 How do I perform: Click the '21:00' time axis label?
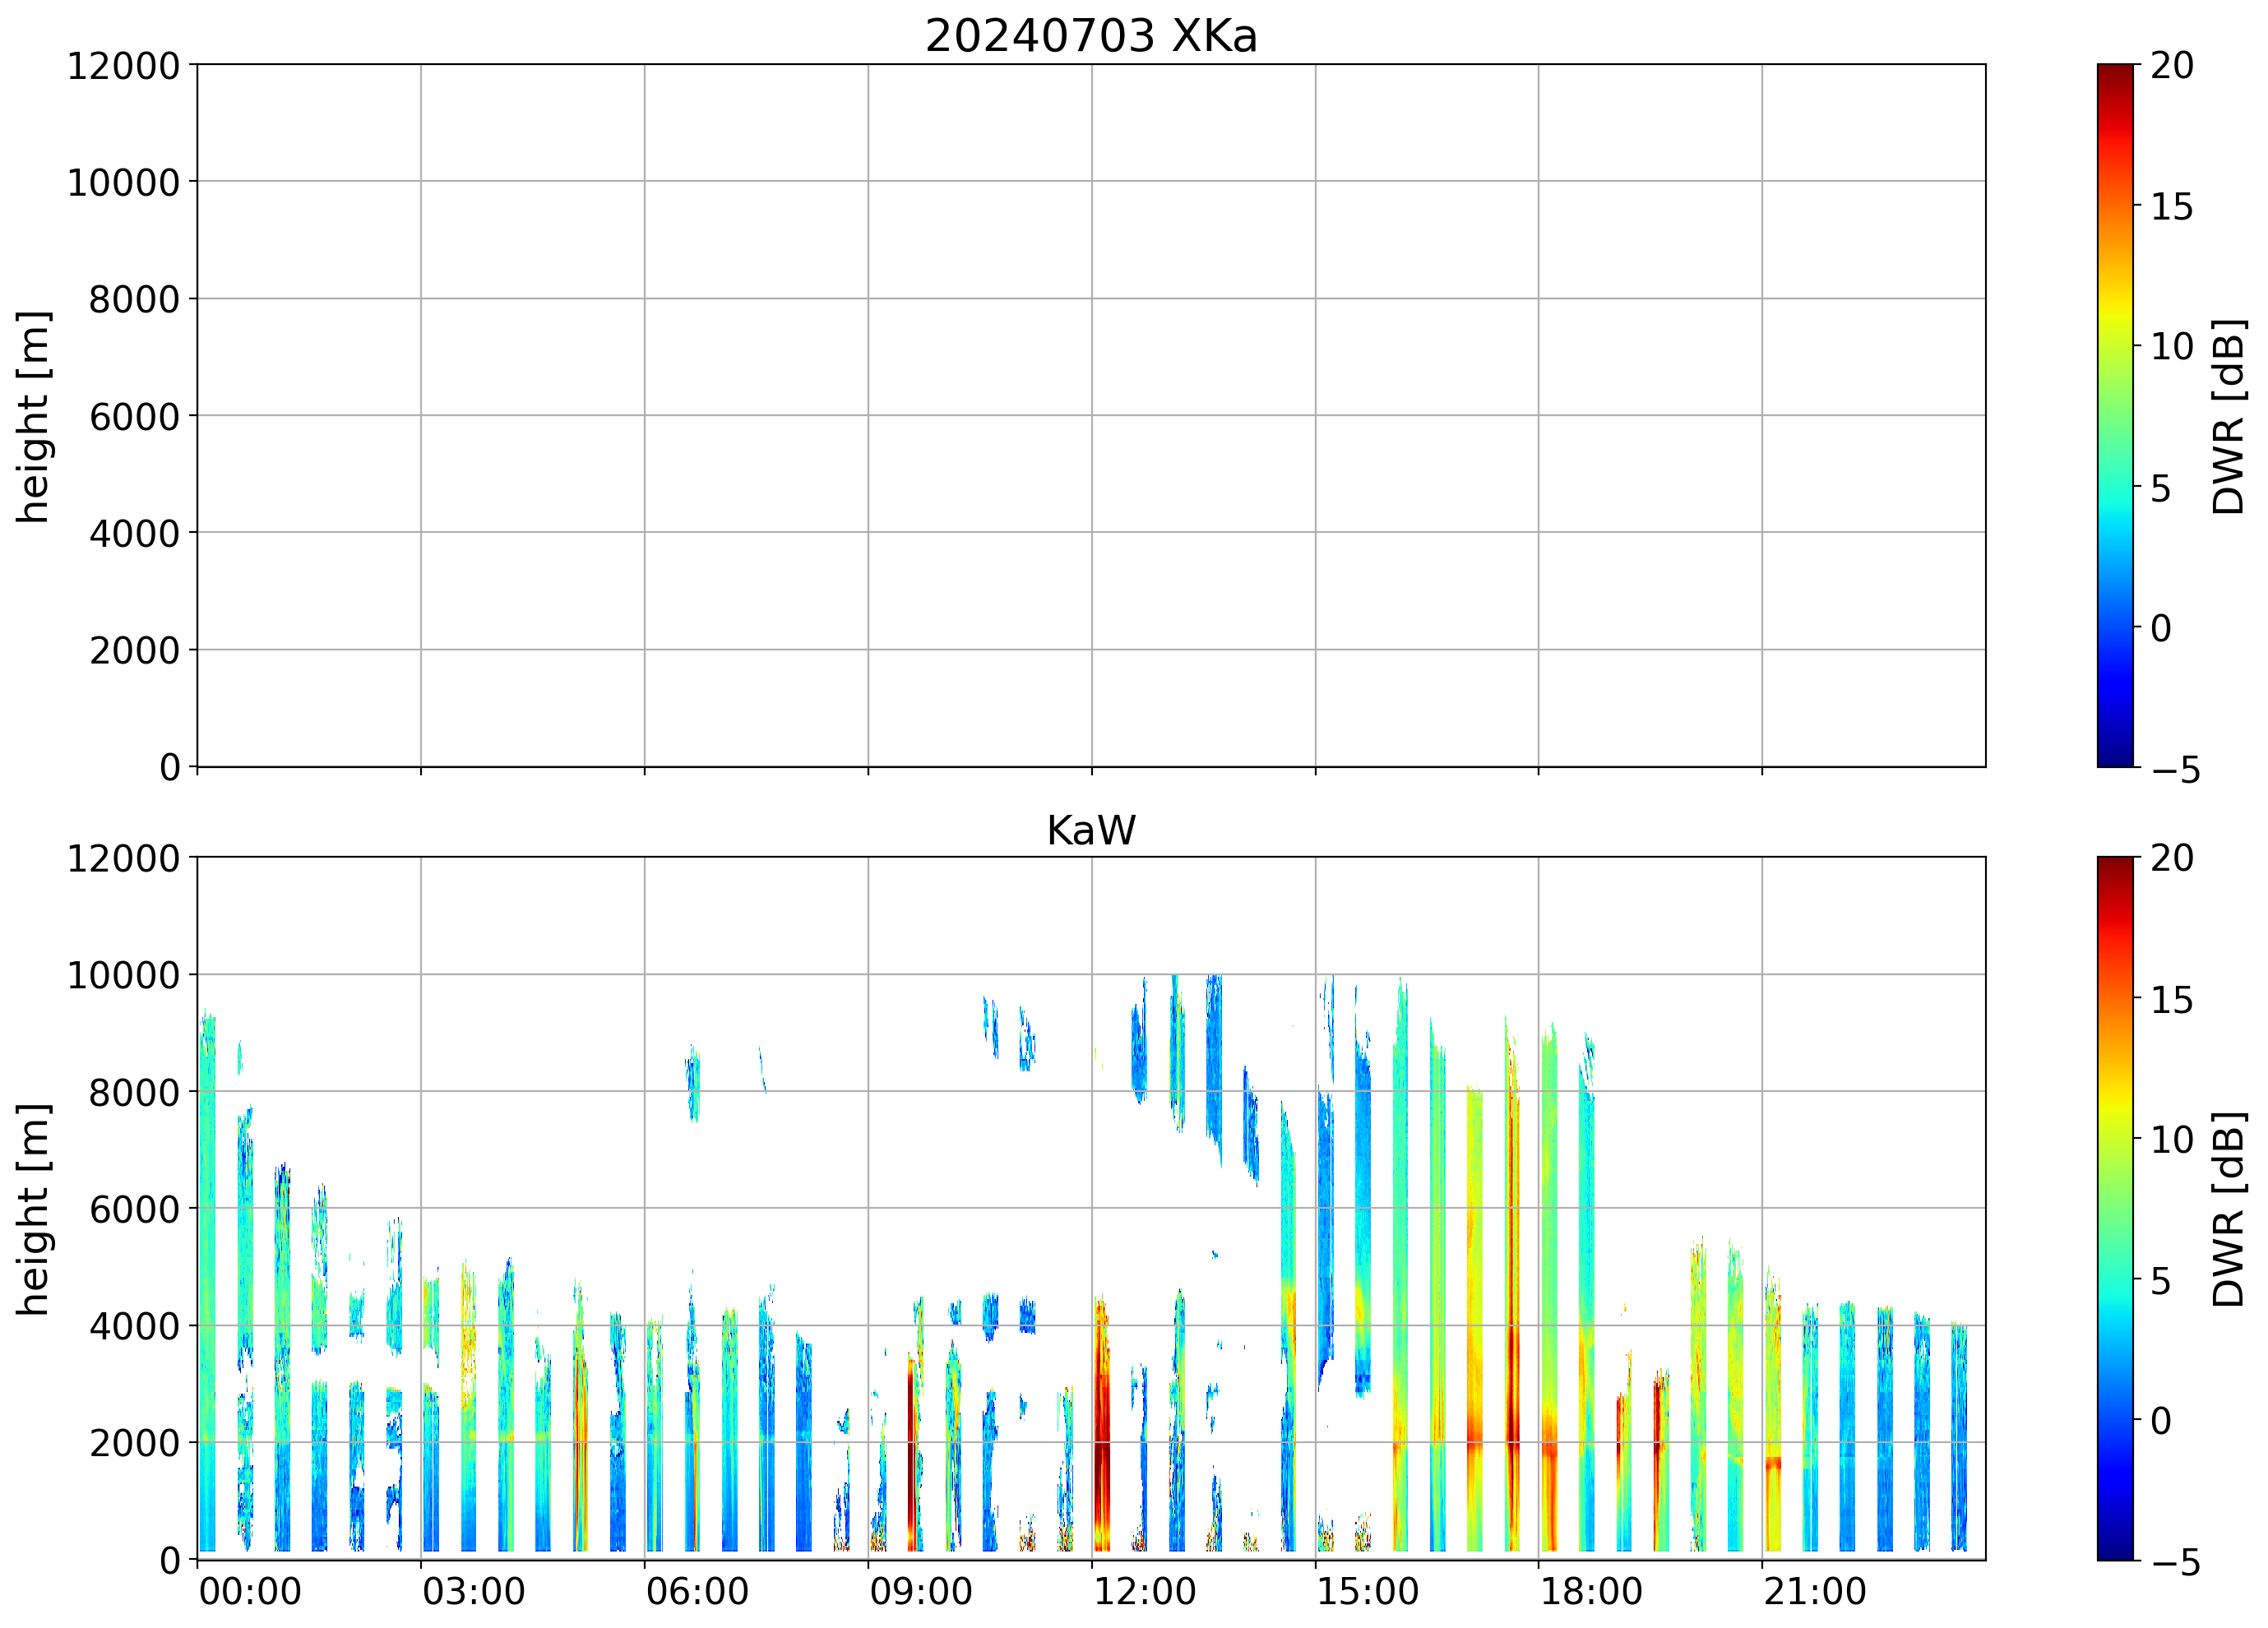point(1814,1591)
